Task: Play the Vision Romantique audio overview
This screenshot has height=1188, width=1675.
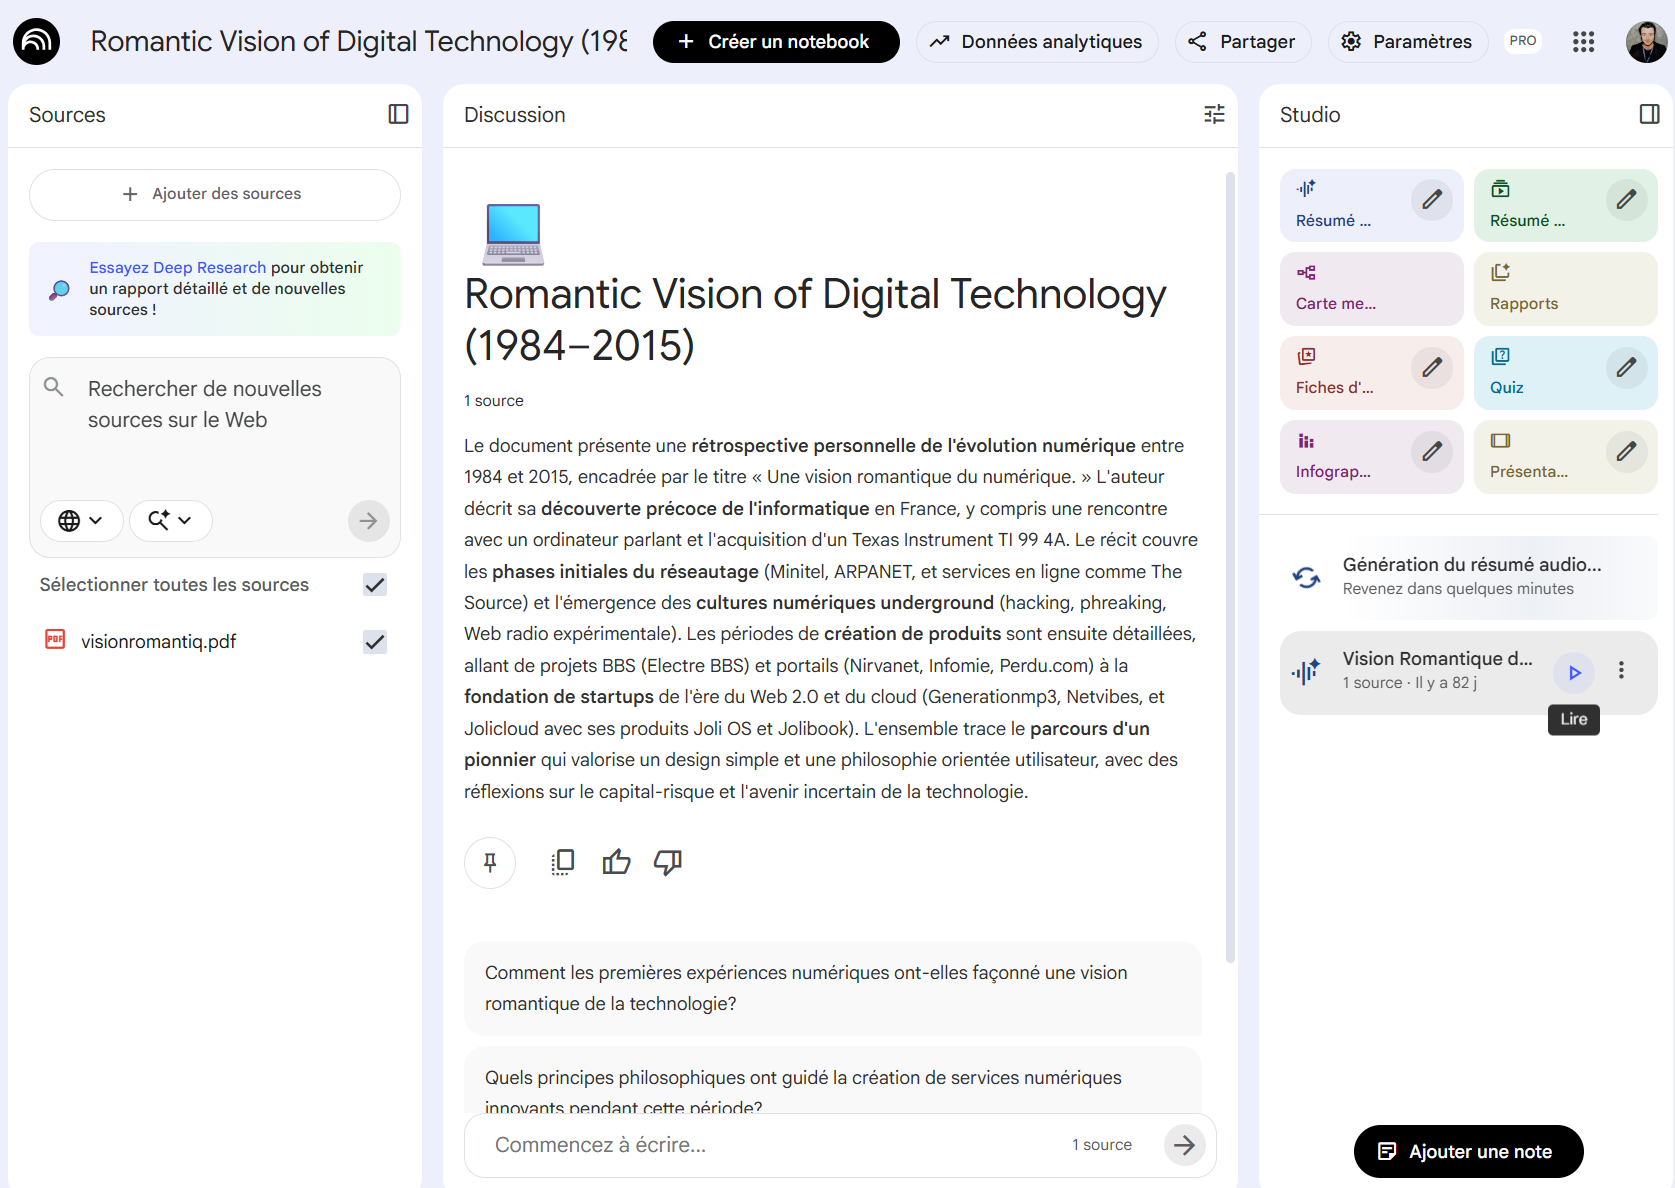Action: tap(1574, 672)
